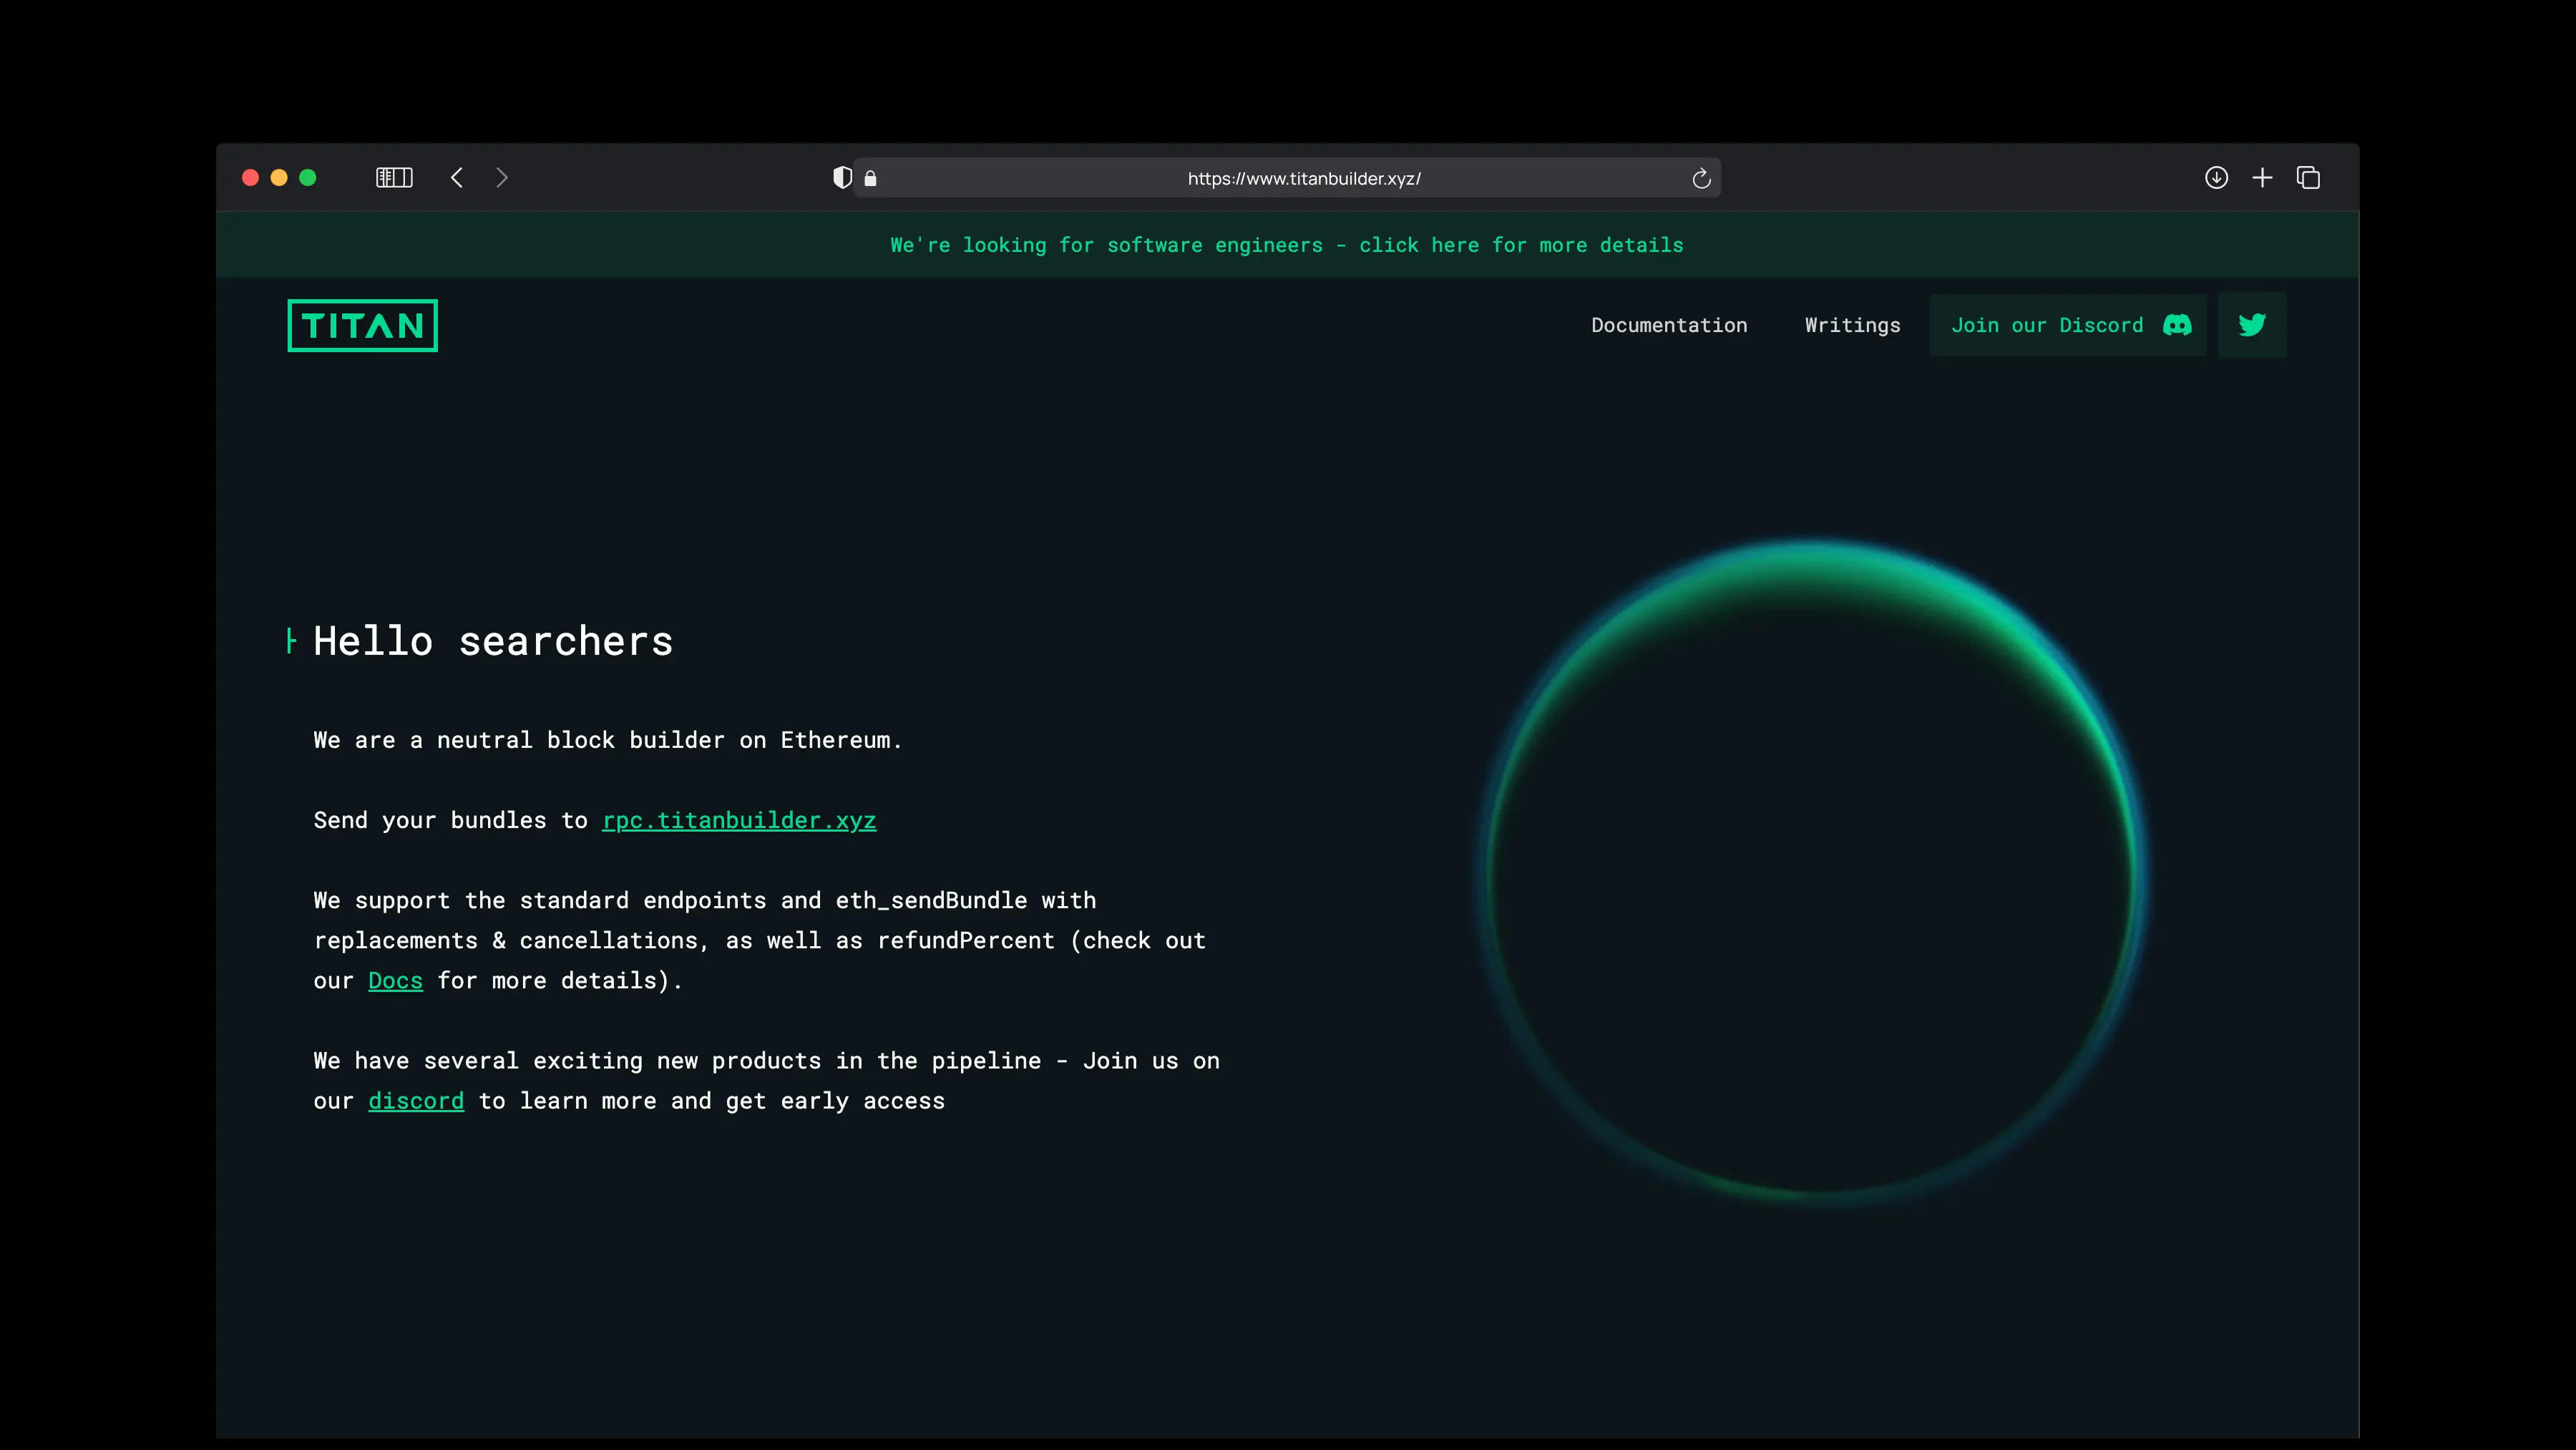This screenshot has height=1450, width=2576.
Task: Open the browser downloads icon
Action: [x=2216, y=178]
